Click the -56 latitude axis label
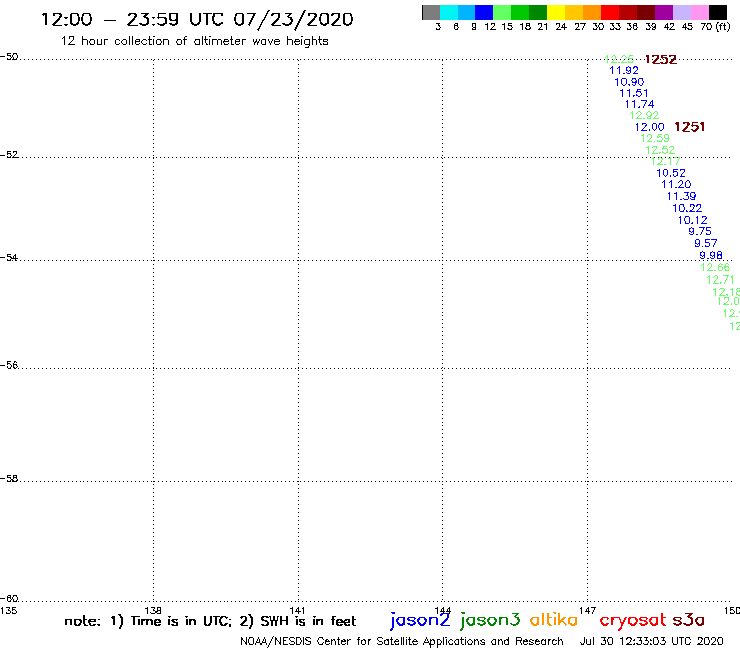The height and width of the screenshot is (650, 740). coord(9,365)
